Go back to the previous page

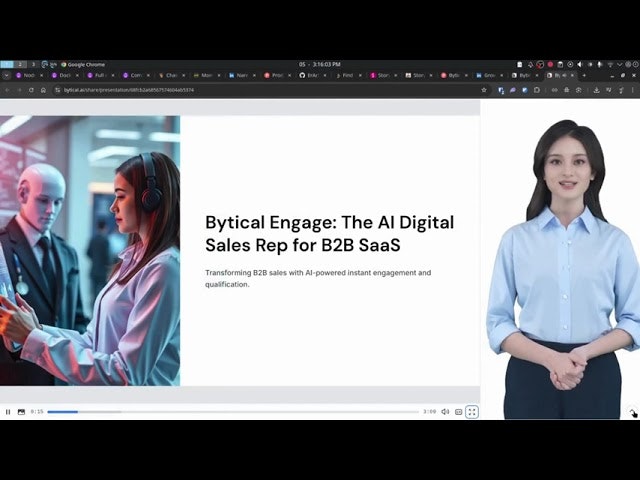click(7, 90)
